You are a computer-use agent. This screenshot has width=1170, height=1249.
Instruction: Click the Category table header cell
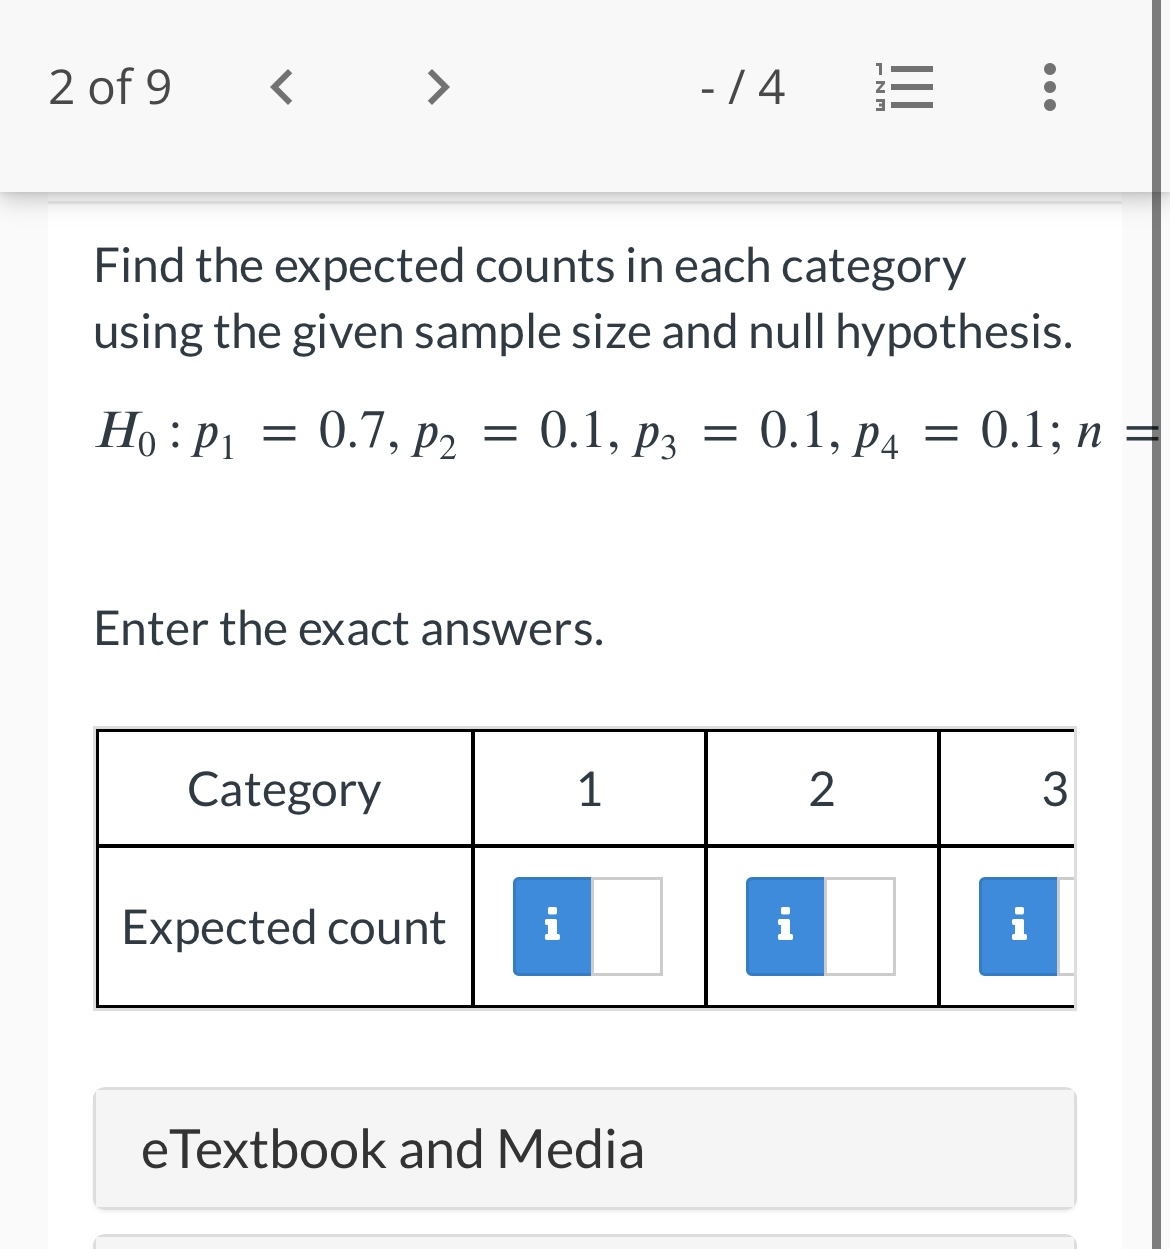284,789
